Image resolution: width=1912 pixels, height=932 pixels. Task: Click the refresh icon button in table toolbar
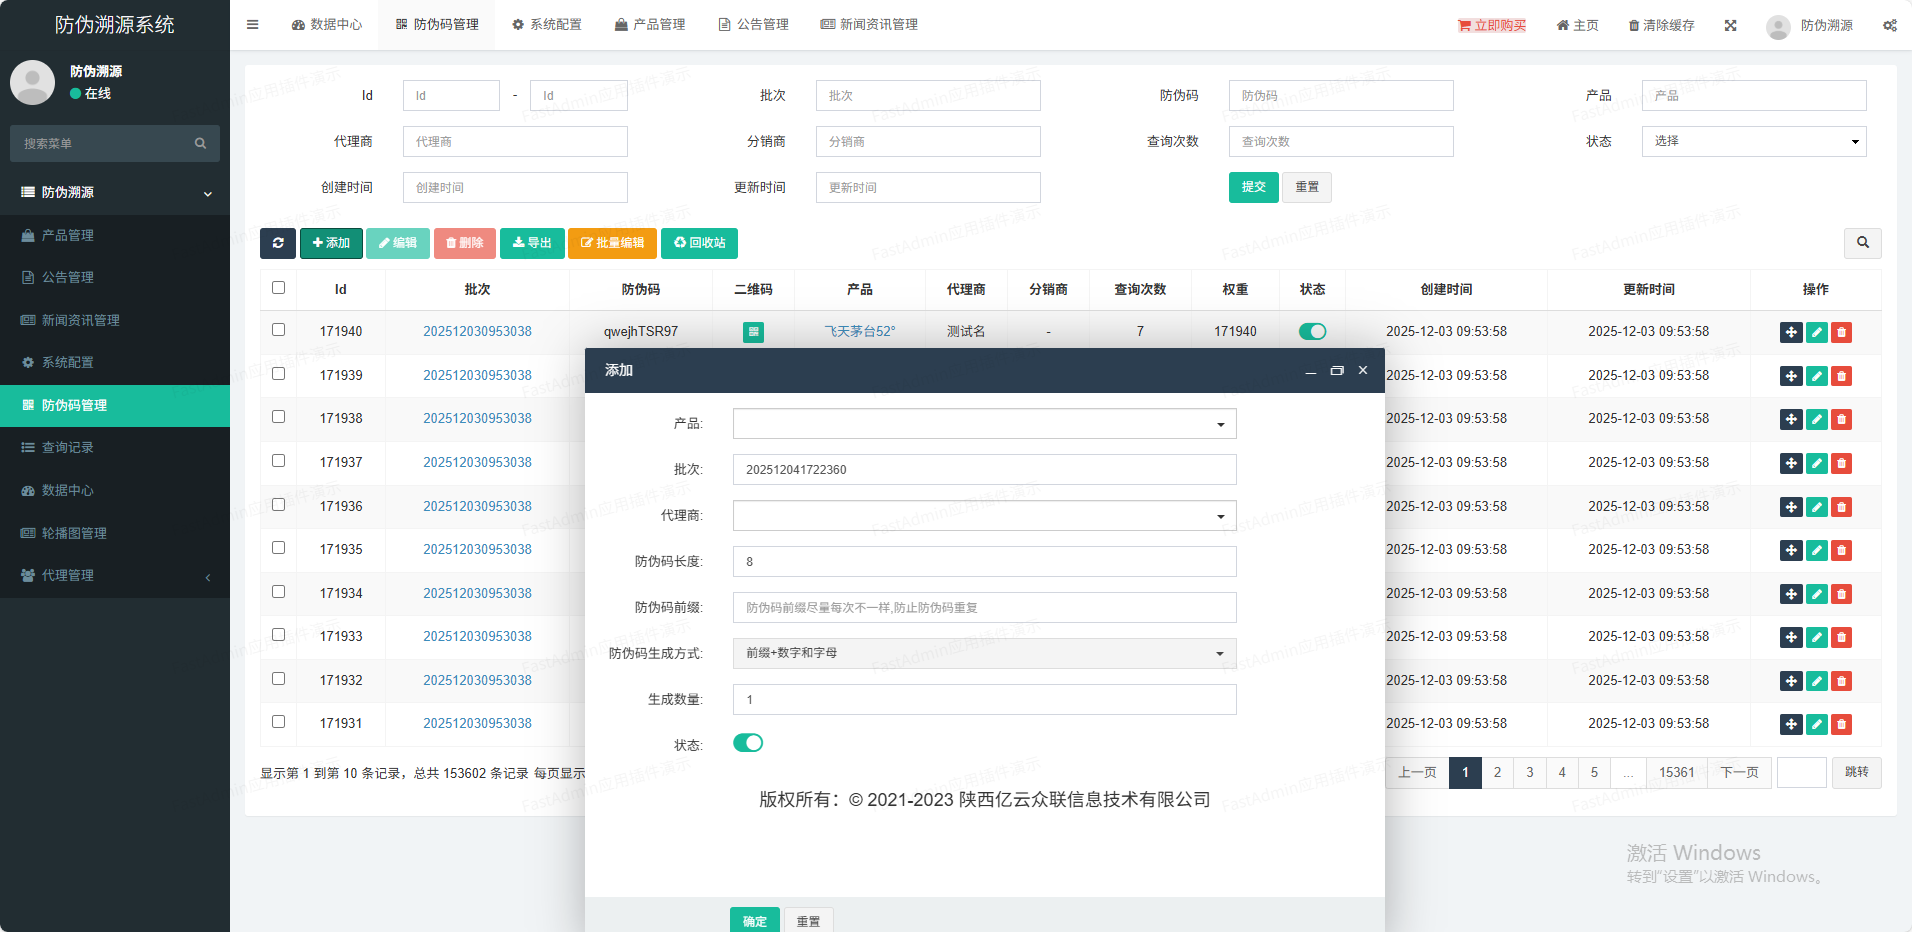(277, 243)
